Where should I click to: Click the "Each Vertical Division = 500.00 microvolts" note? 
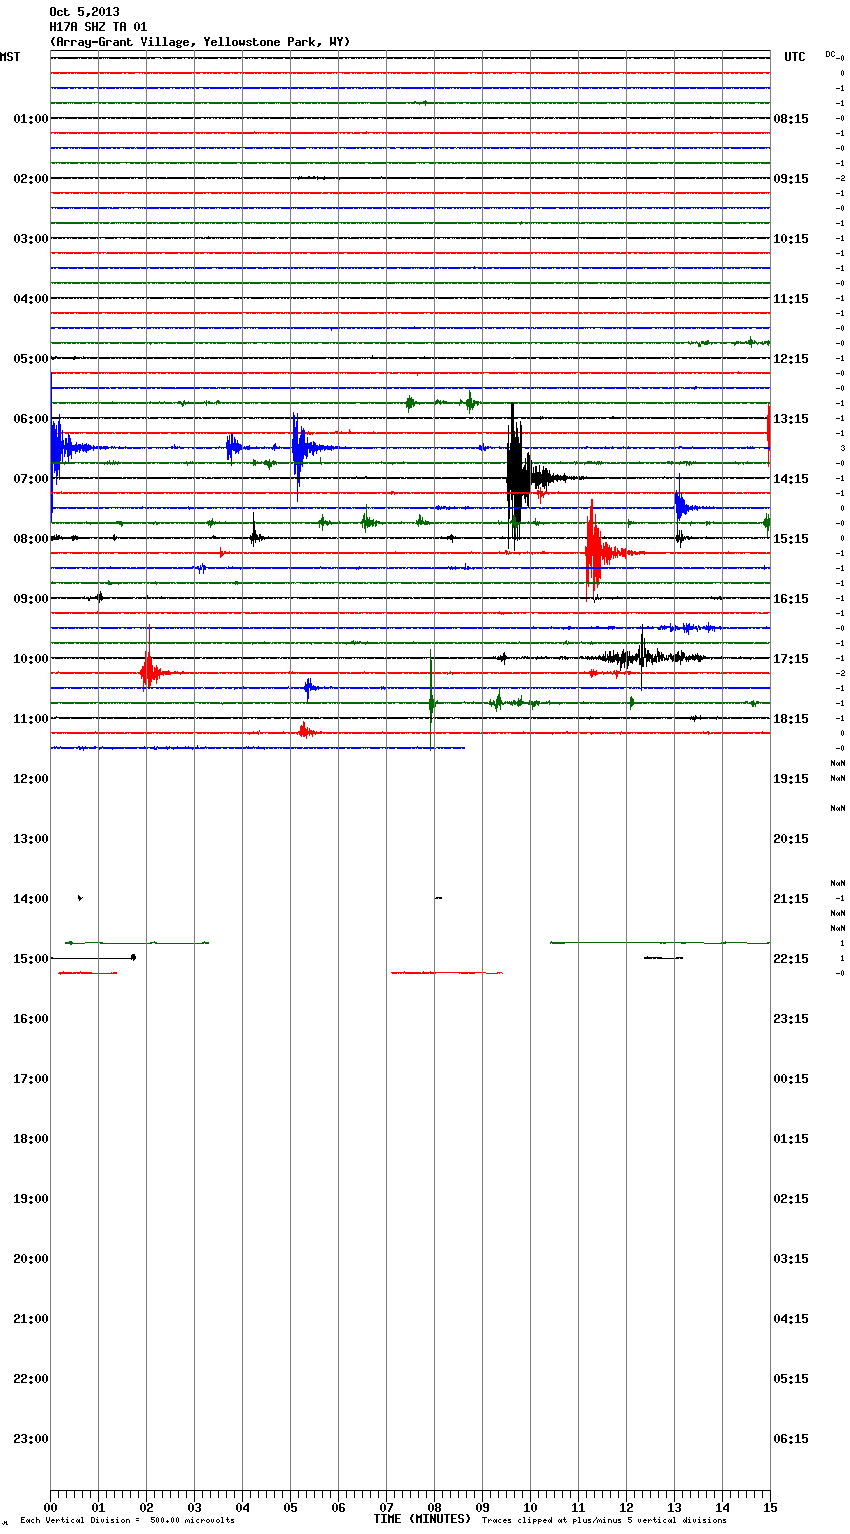127,1521
